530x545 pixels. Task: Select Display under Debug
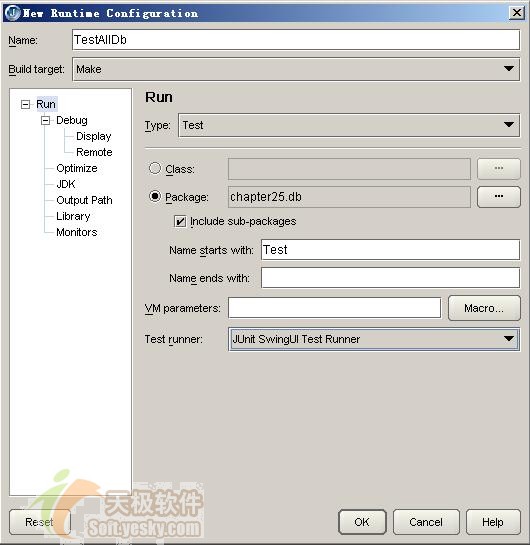pos(94,136)
